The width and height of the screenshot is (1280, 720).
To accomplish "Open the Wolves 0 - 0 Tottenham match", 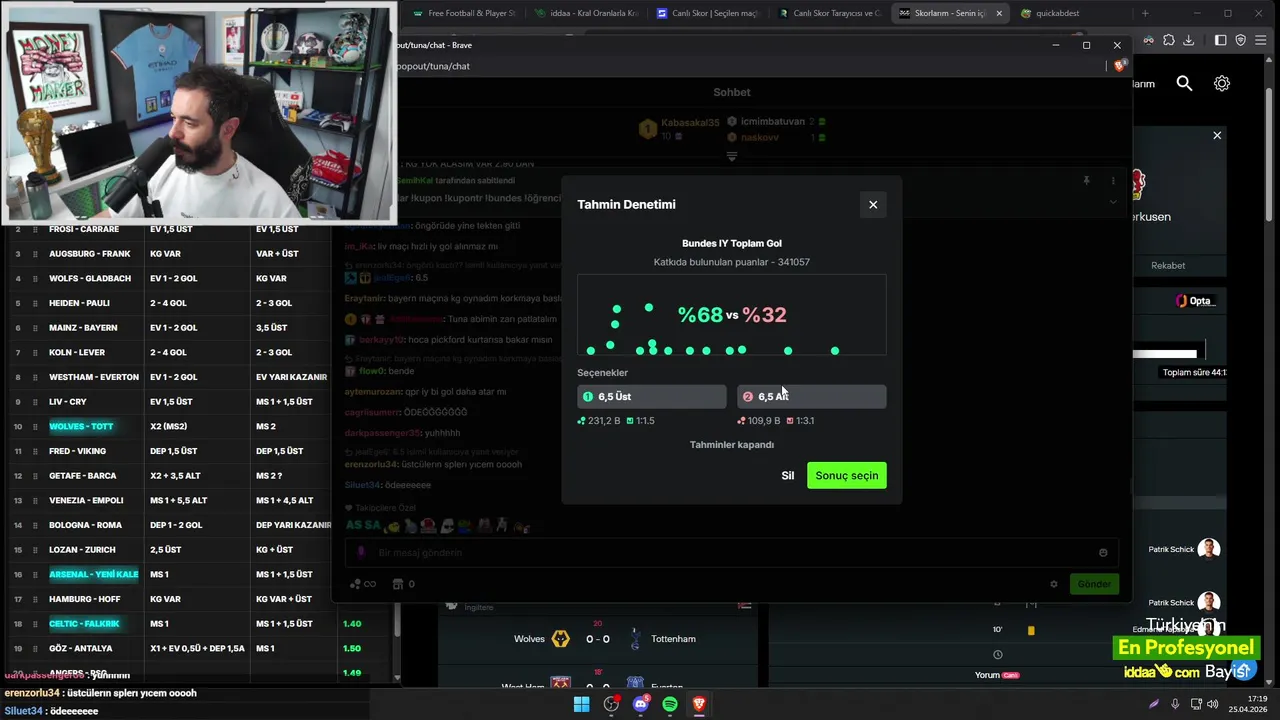I will tap(598, 639).
